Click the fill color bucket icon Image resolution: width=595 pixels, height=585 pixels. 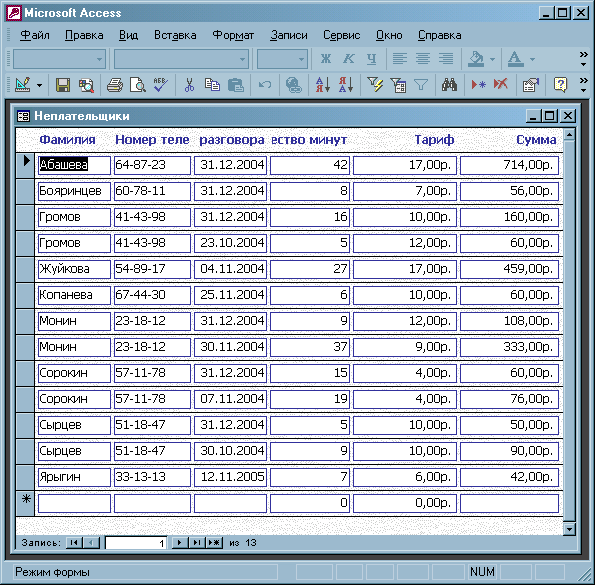pos(476,59)
